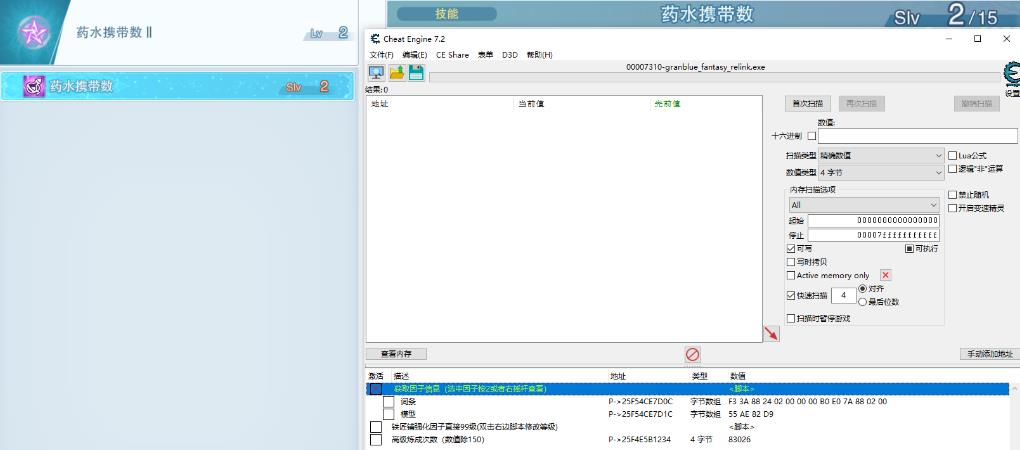Viewport: 1020px width, 450px height.
Task: Click value 83026 of 高级炼成次数 row
Action: pos(740,440)
